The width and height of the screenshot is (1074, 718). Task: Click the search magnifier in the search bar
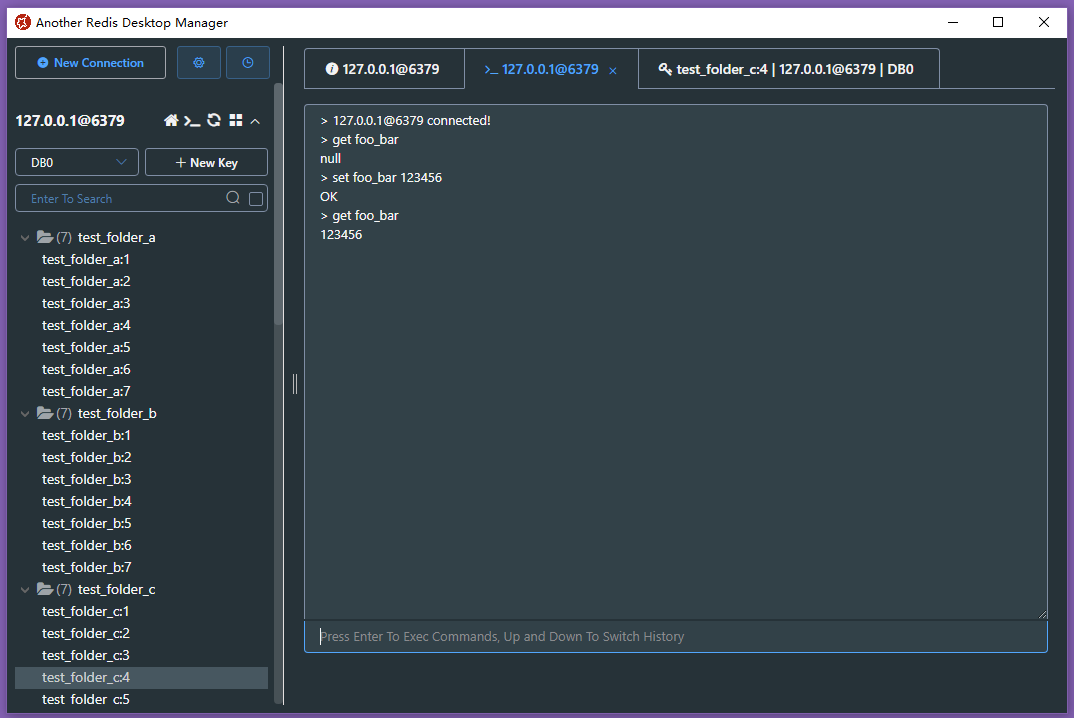[232, 198]
